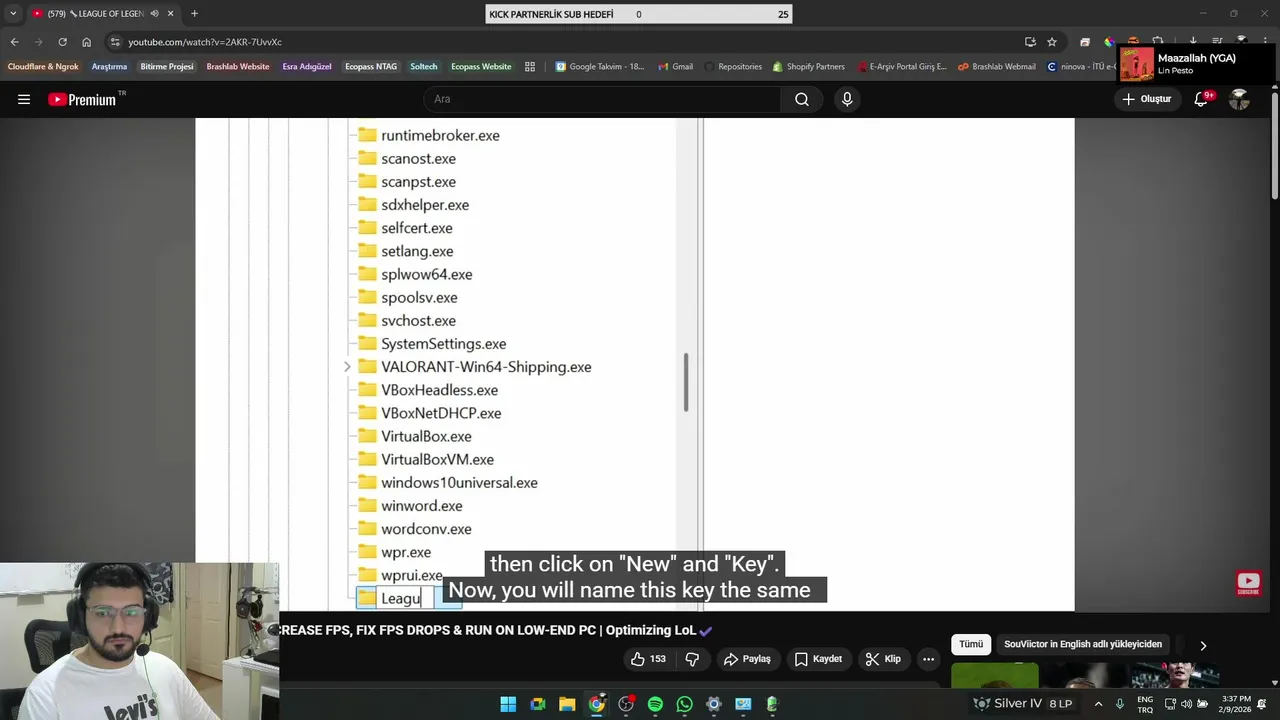
Task: Reload the current page
Action: [x=62, y=42]
